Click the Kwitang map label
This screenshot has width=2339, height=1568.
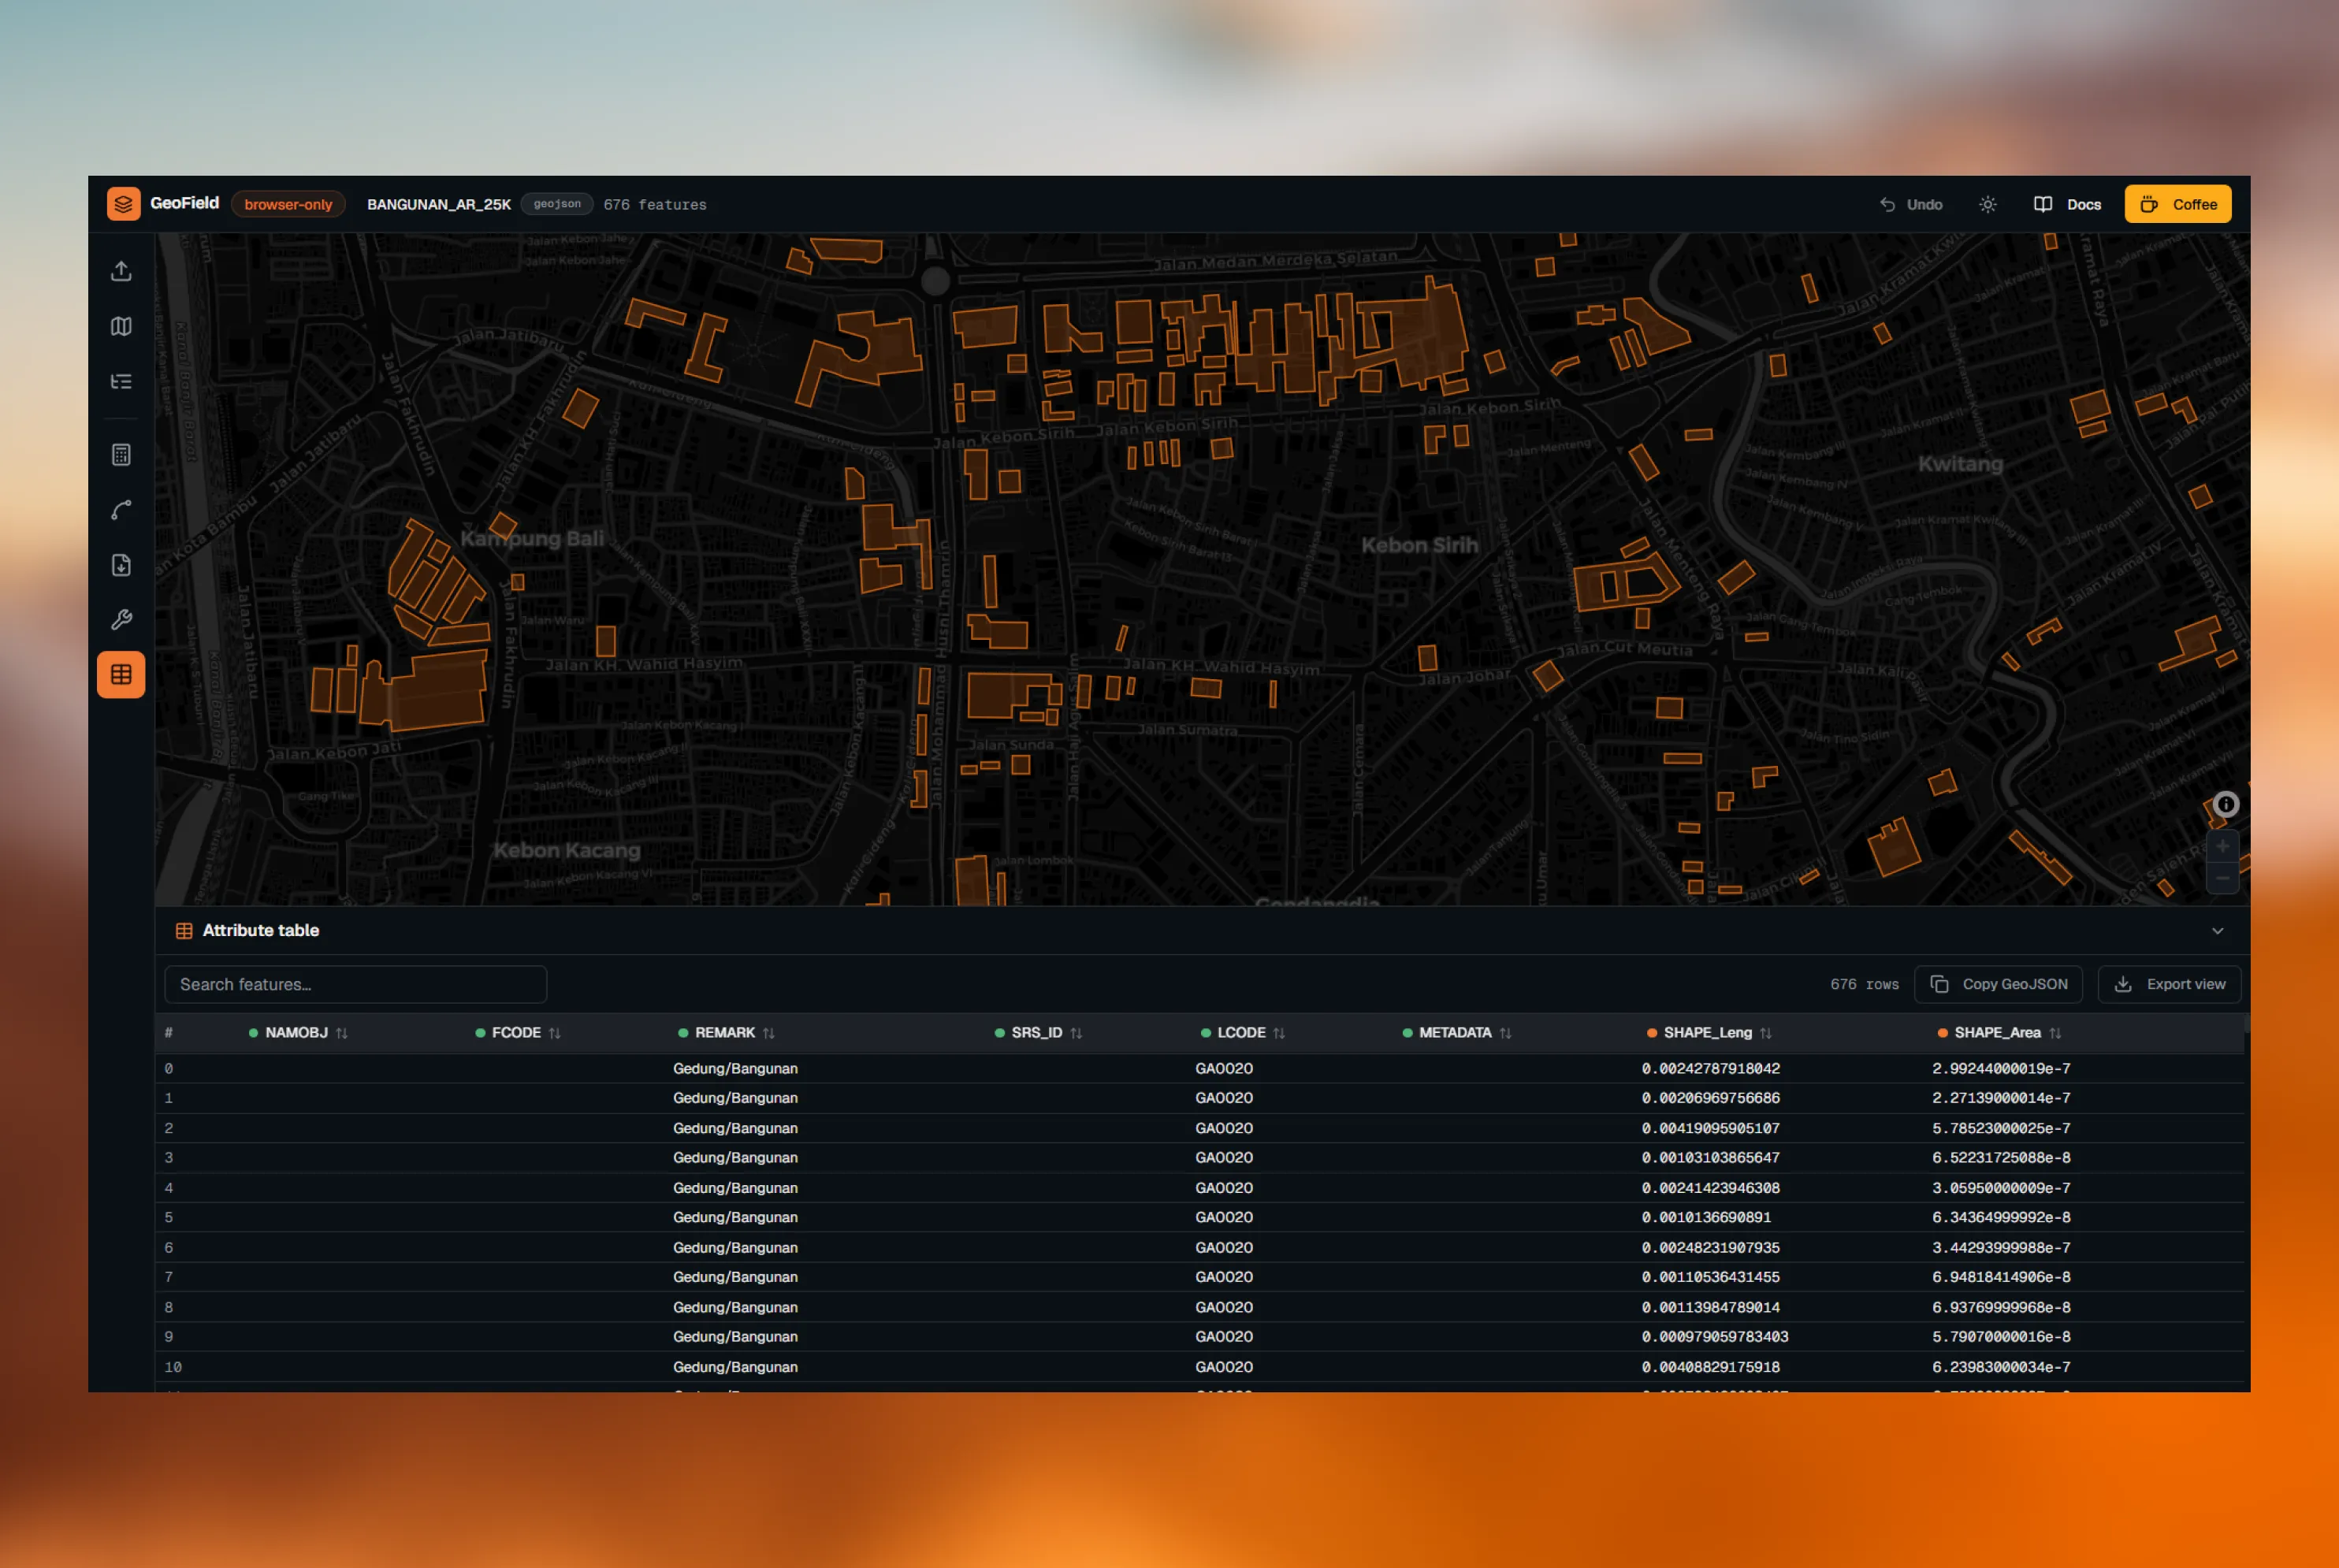click(1960, 464)
